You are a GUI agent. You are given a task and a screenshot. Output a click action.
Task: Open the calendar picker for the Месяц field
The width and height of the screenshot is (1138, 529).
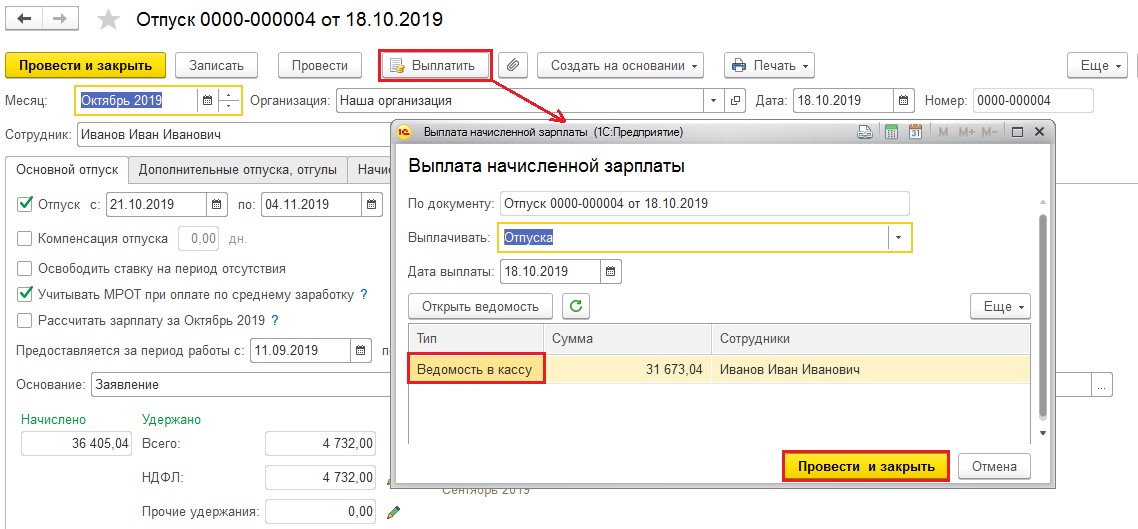pos(207,100)
